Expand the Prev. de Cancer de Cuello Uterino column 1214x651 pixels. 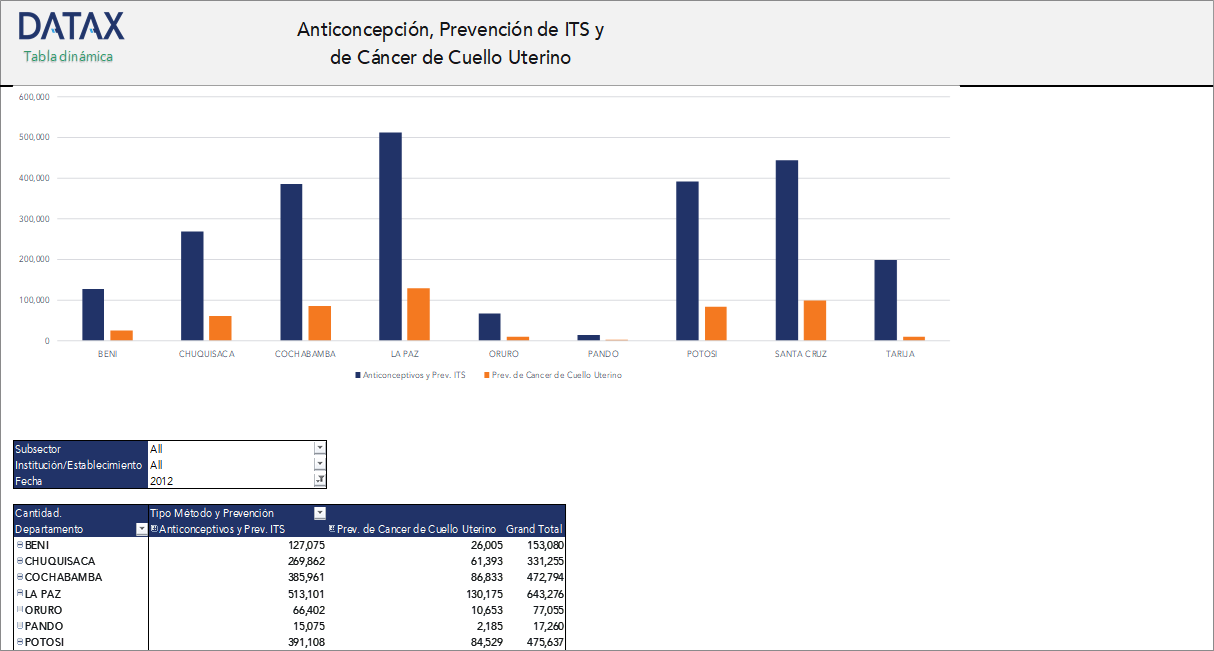click(332, 529)
